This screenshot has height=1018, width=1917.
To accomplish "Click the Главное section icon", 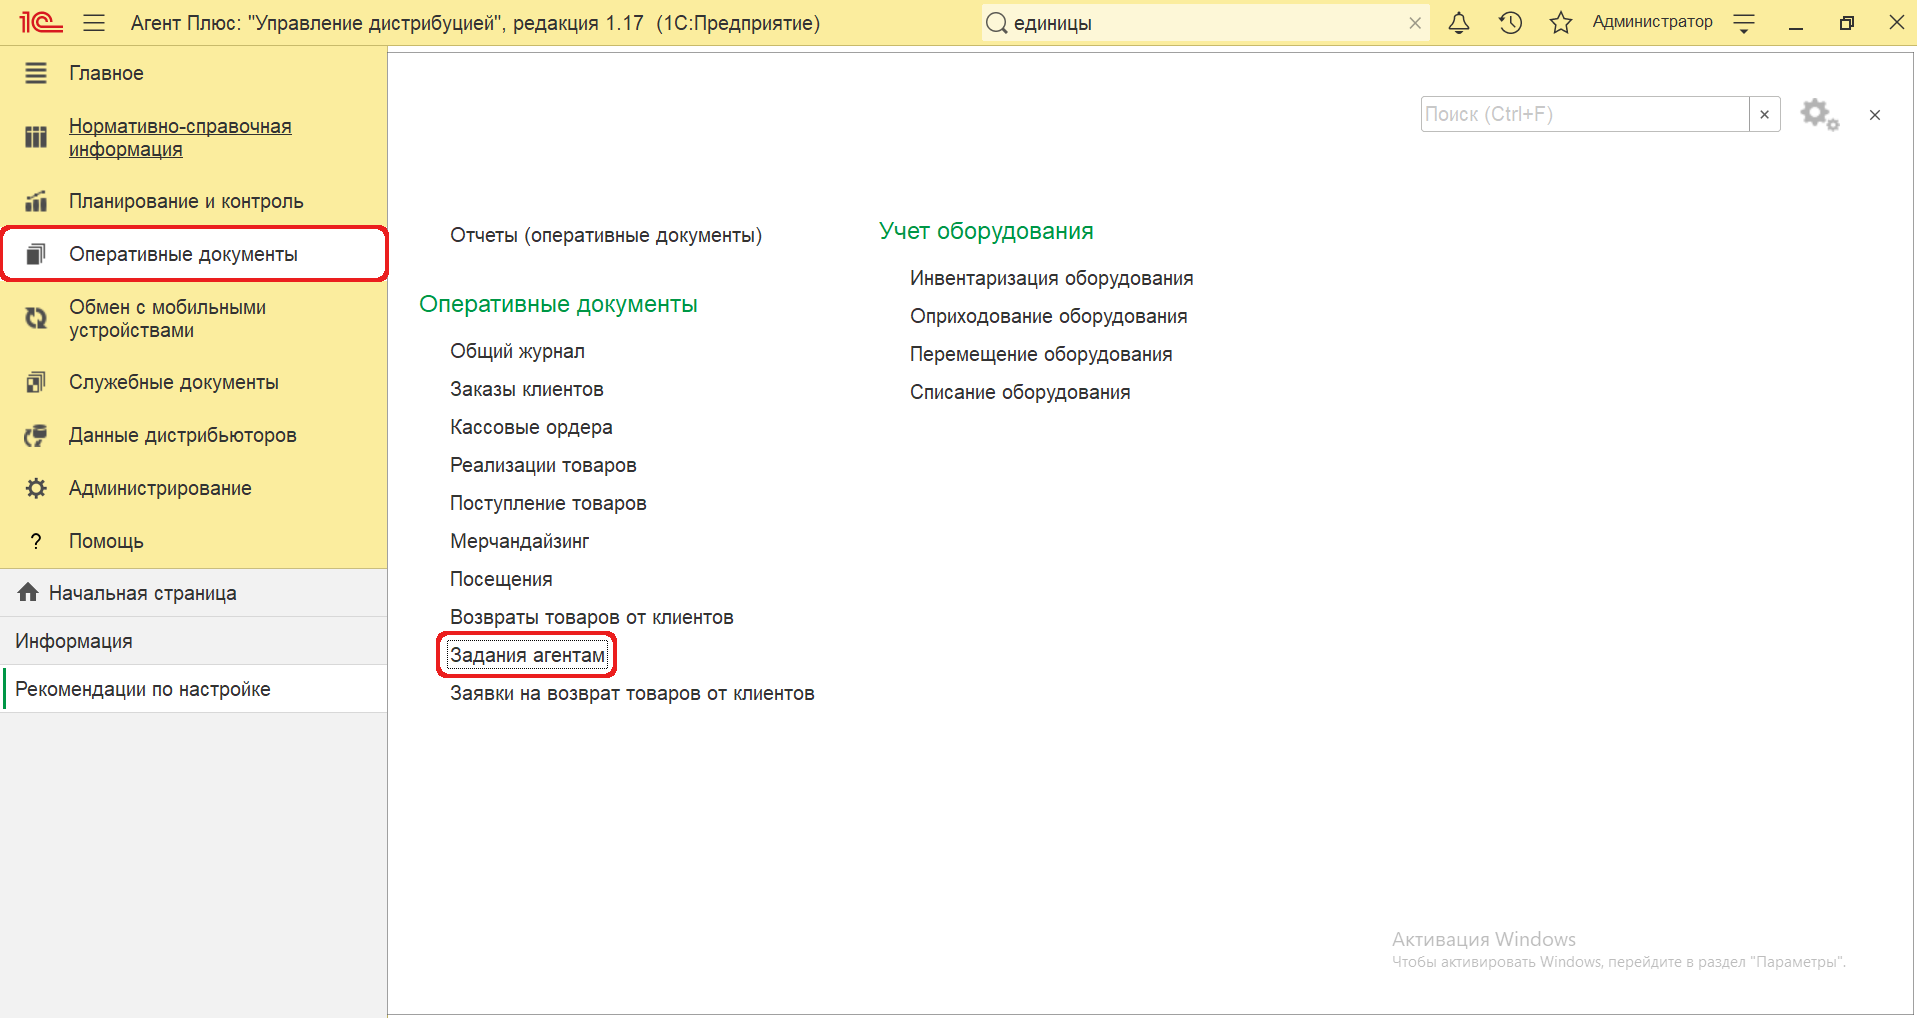I will click(36, 73).
